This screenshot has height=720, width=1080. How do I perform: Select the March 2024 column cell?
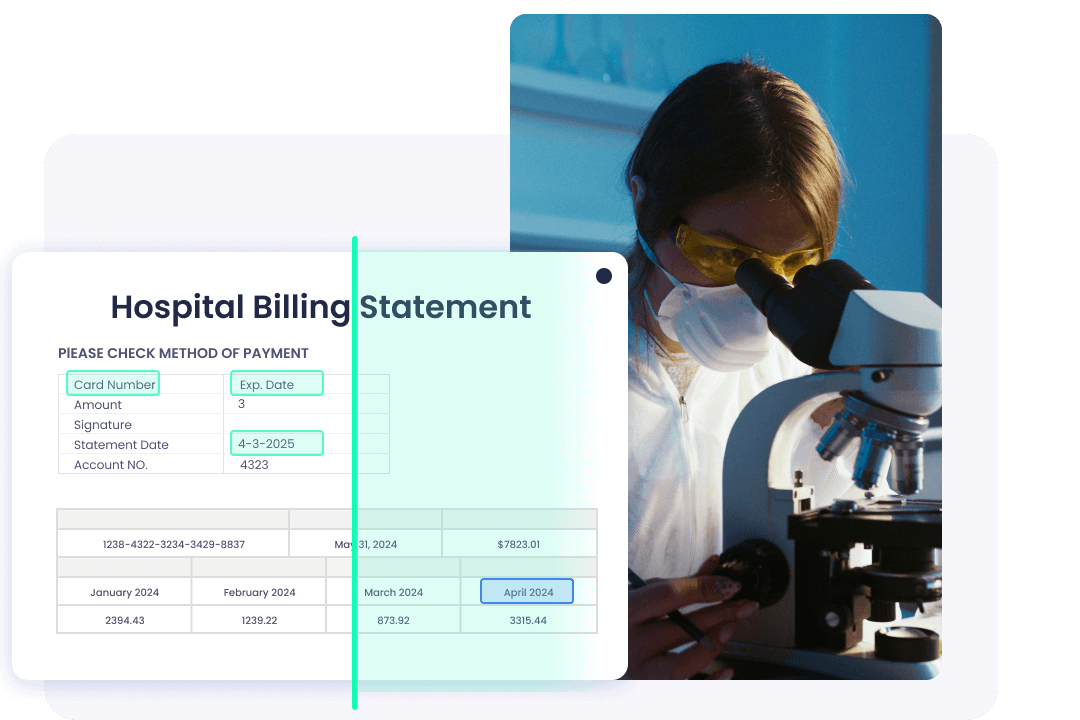tap(393, 592)
